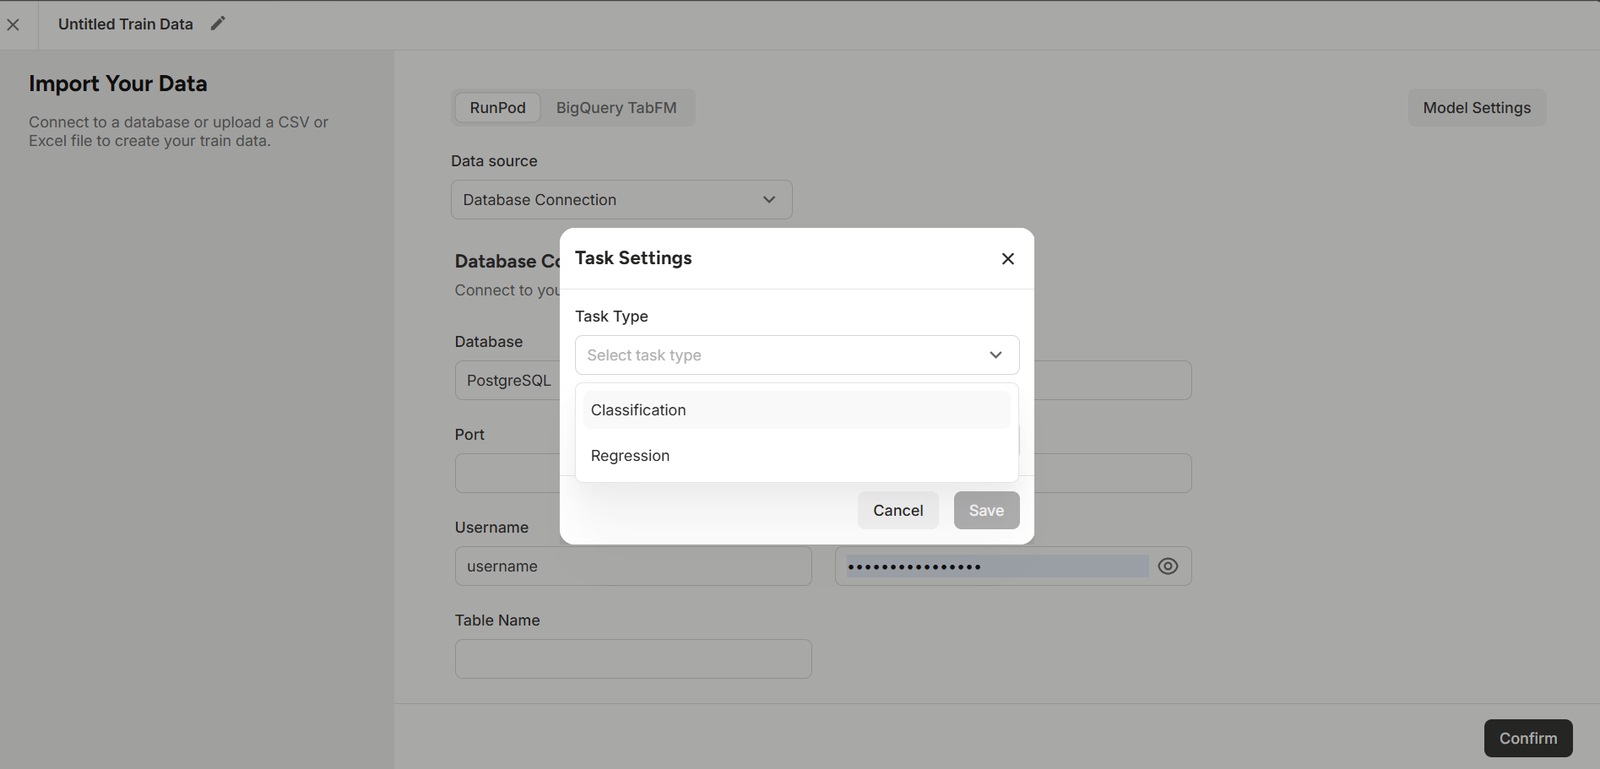Edit the Untitled Train Data title
1600x769 pixels.
(x=218, y=23)
